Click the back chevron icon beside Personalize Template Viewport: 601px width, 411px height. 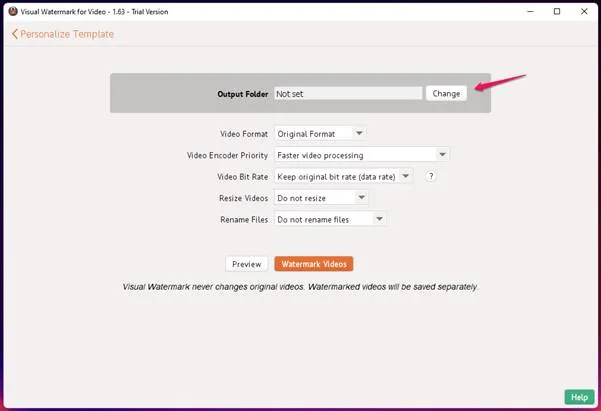[x=15, y=34]
